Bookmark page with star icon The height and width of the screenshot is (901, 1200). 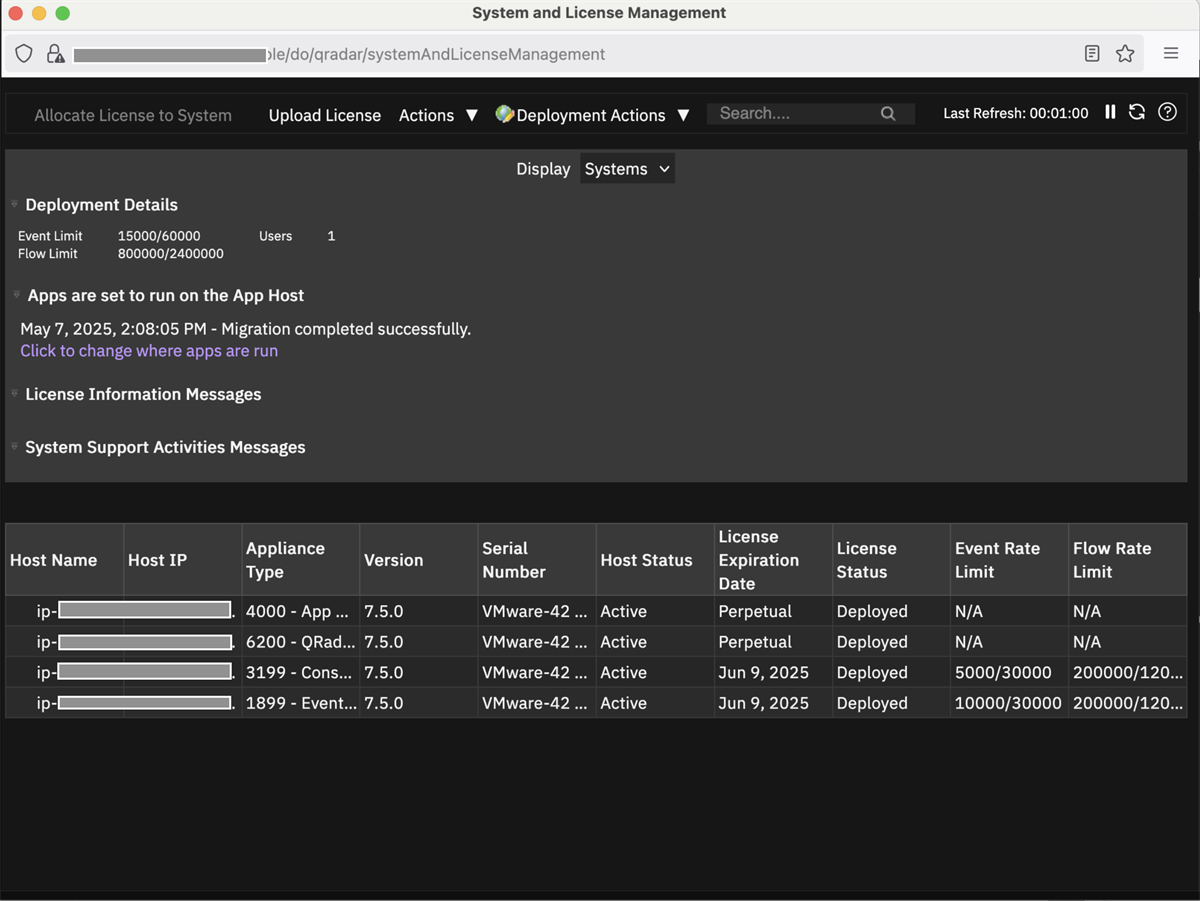pos(1125,54)
